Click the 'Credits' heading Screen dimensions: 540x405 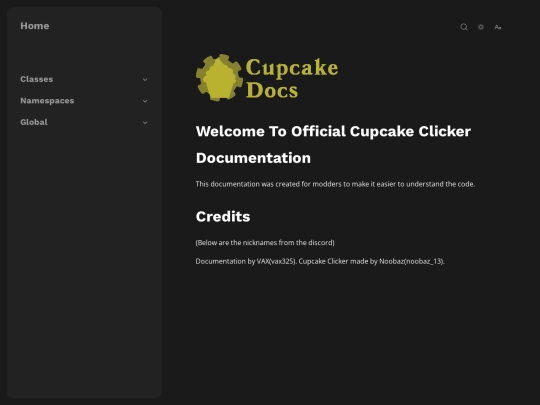(x=223, y=217)
